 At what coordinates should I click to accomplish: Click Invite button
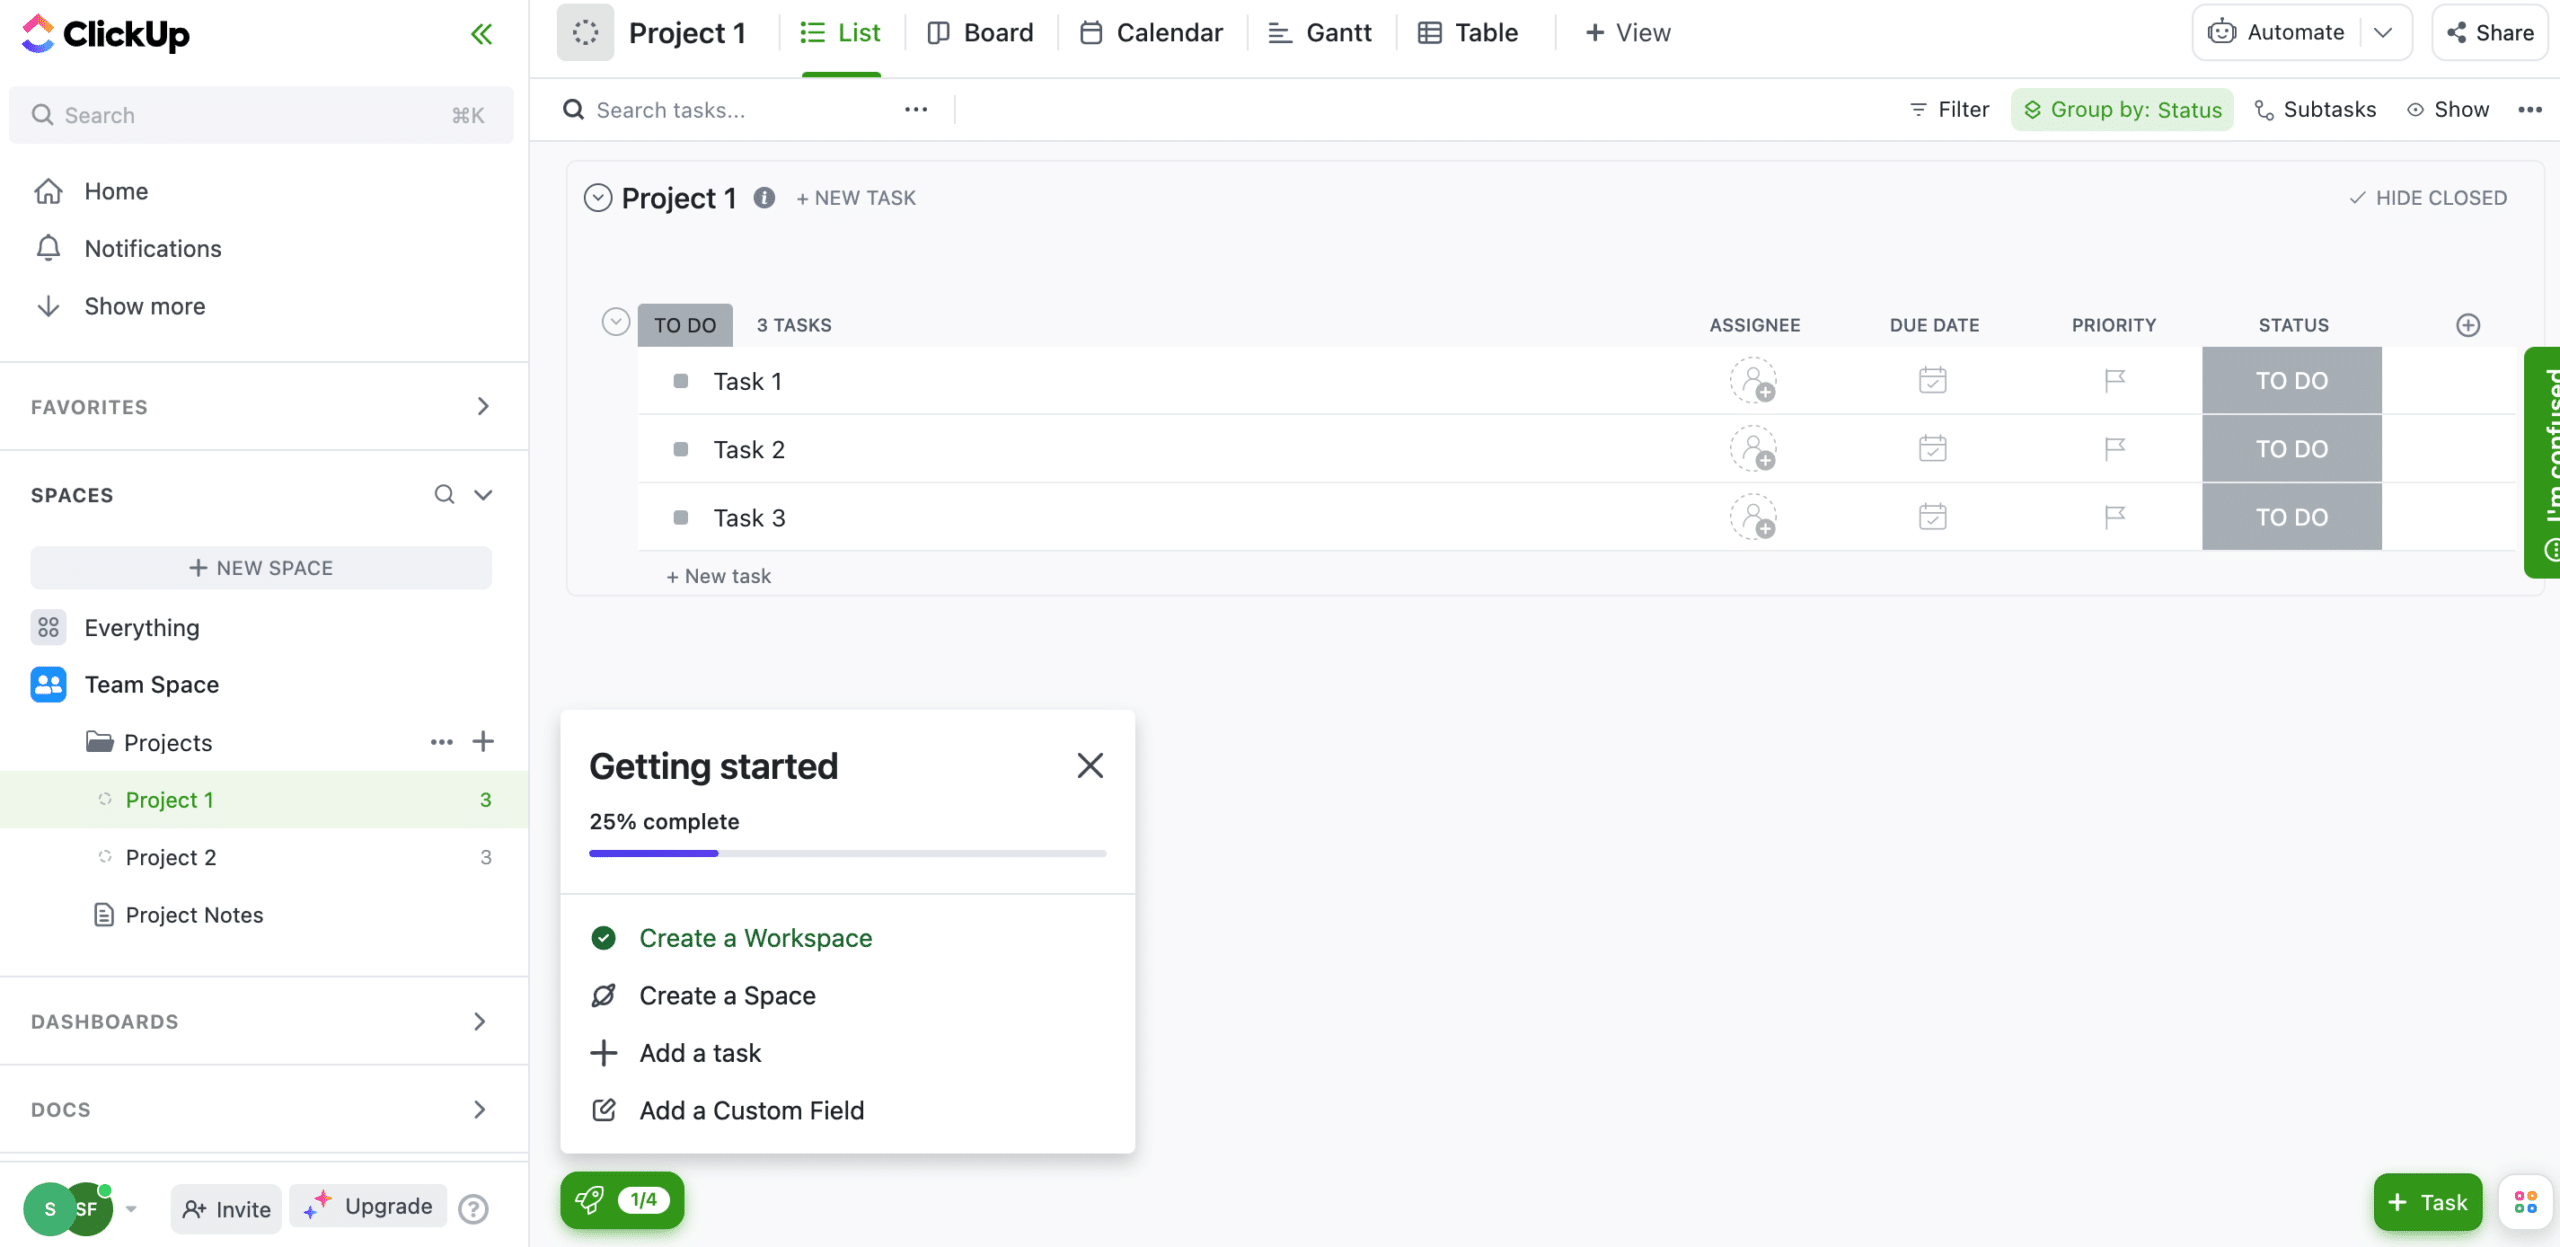point(227,1209)
